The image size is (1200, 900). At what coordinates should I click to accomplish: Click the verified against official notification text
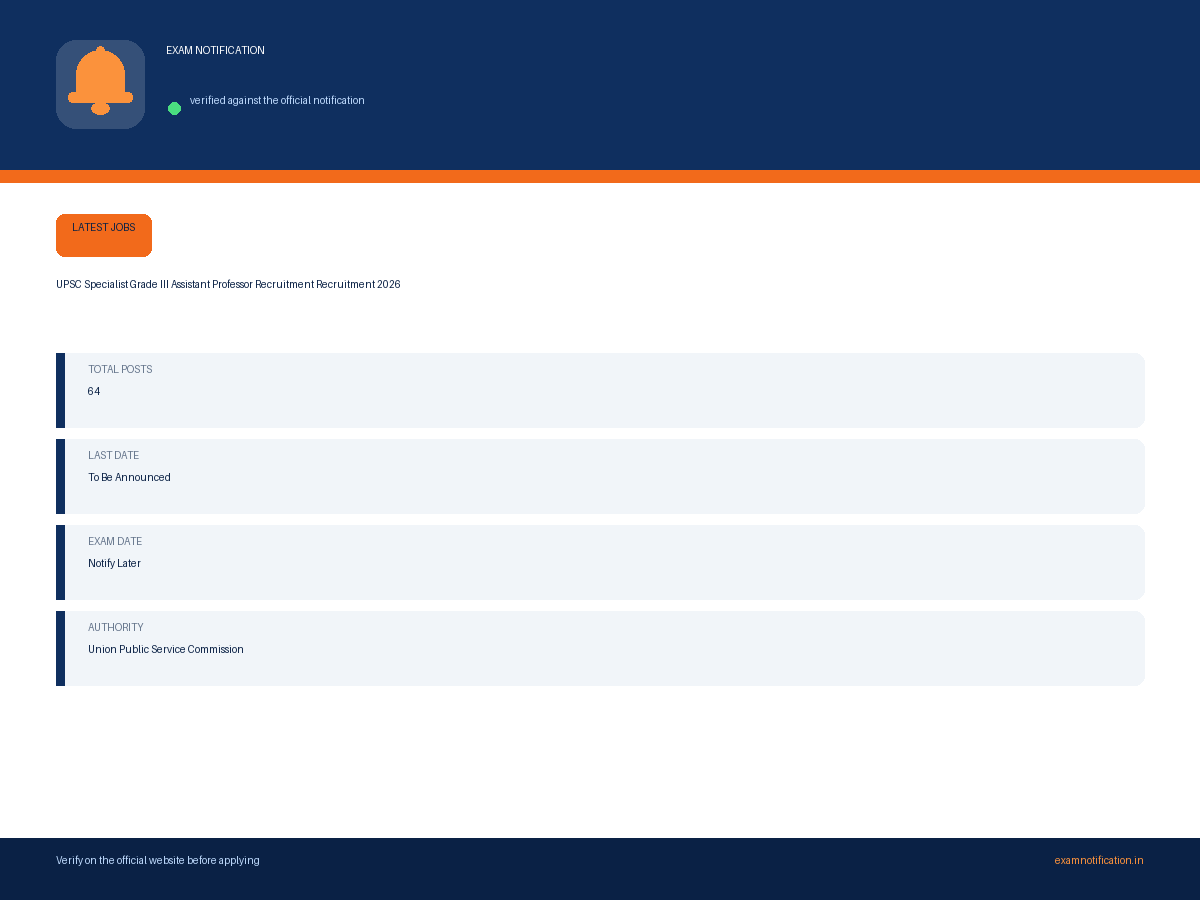coord(277,100)
